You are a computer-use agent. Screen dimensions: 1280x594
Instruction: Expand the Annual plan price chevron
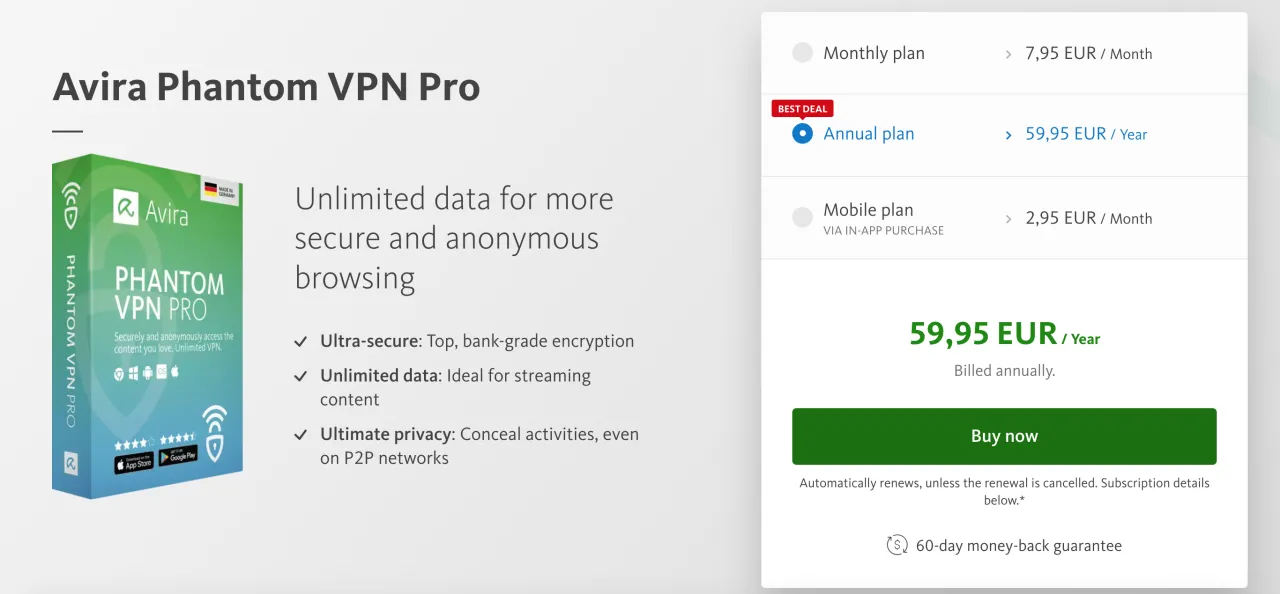tap(1008, 135)
